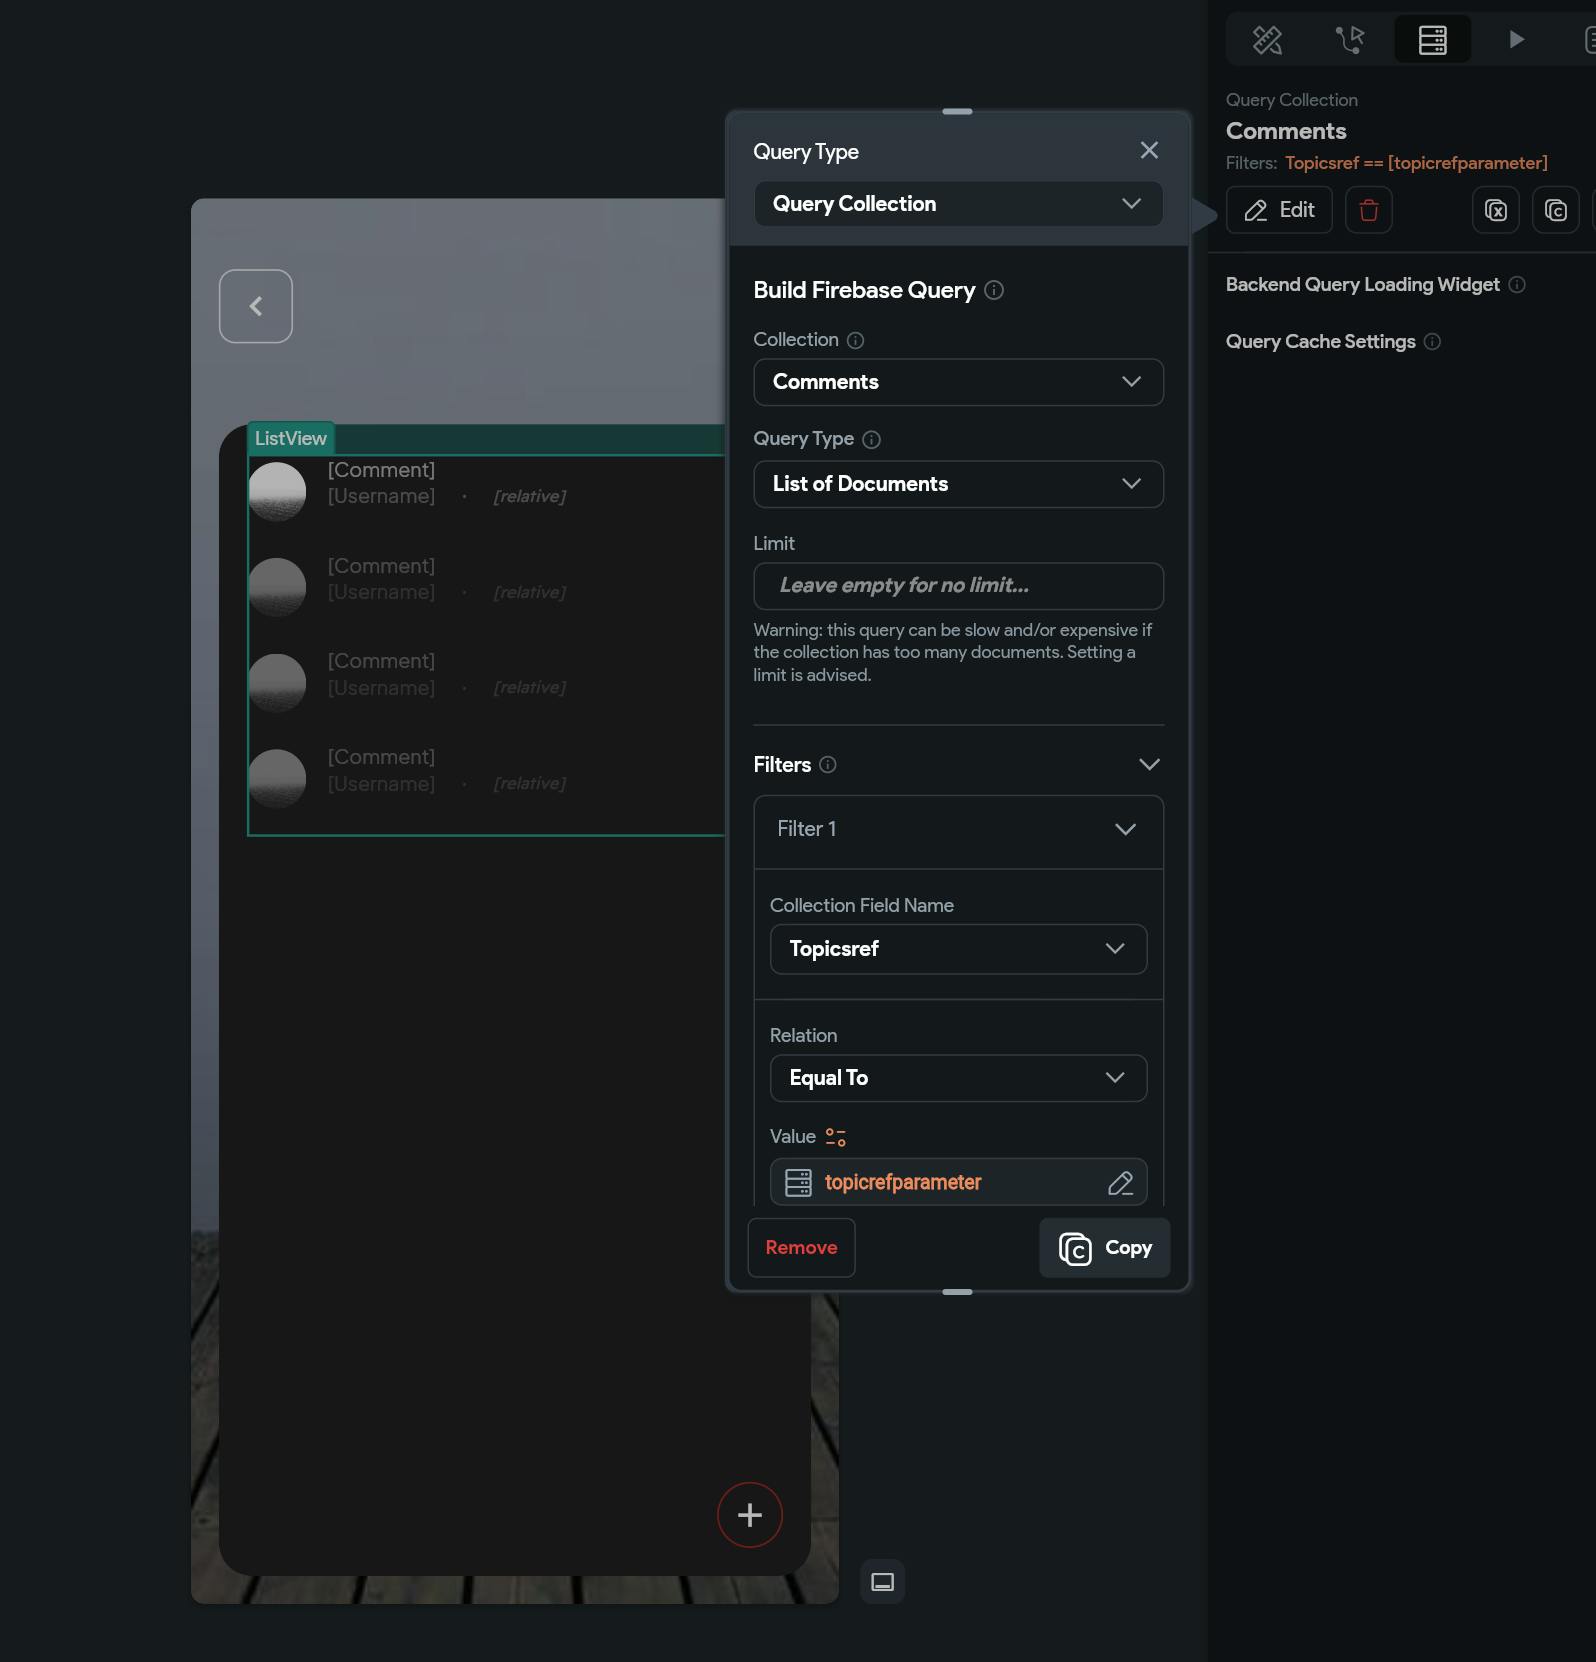Click info icon beside Filters heading
Image resolution: width=1596 pixels, height=1662 pixels.
pyautogui.click(x=828, y=765)
